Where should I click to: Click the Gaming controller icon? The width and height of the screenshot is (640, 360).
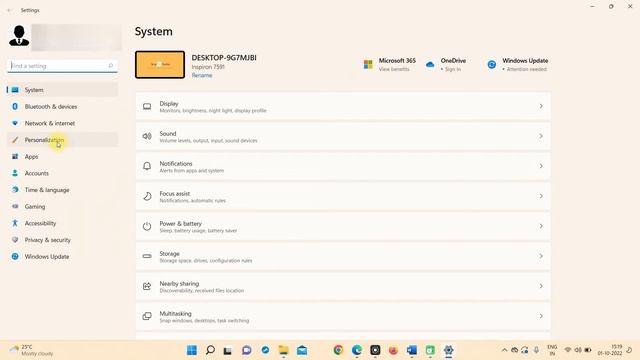[15, 207]
